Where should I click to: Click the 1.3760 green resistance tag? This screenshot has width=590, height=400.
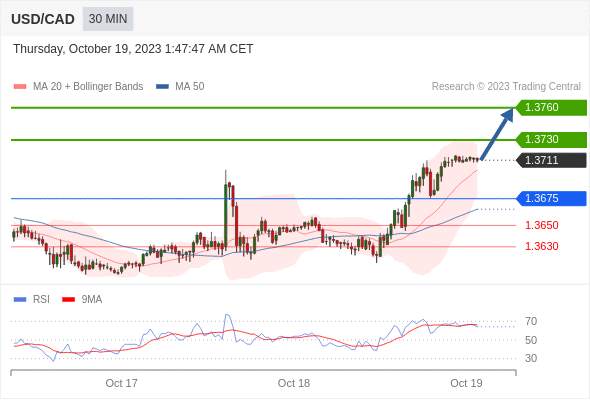click(x=551, y=108)
